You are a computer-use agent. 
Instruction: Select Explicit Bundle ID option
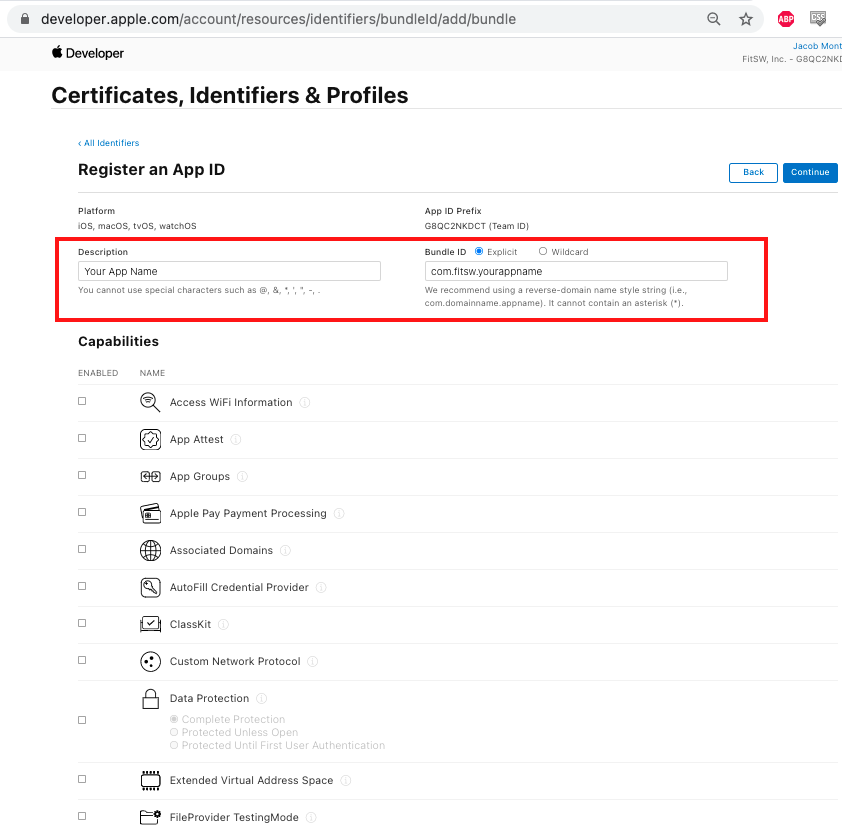click(x=479, y=251)
